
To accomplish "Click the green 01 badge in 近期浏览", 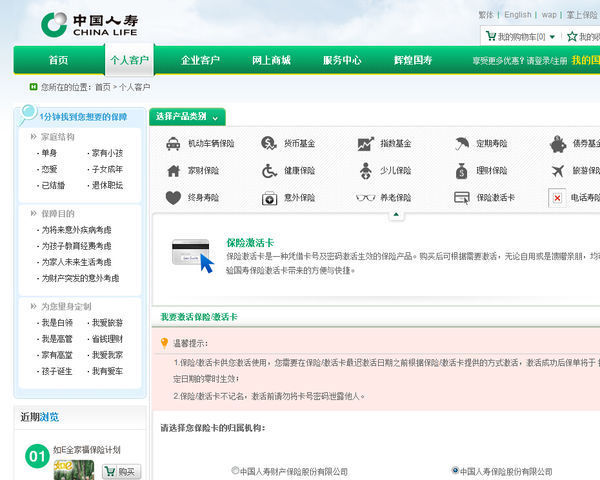I will (37, 456).
